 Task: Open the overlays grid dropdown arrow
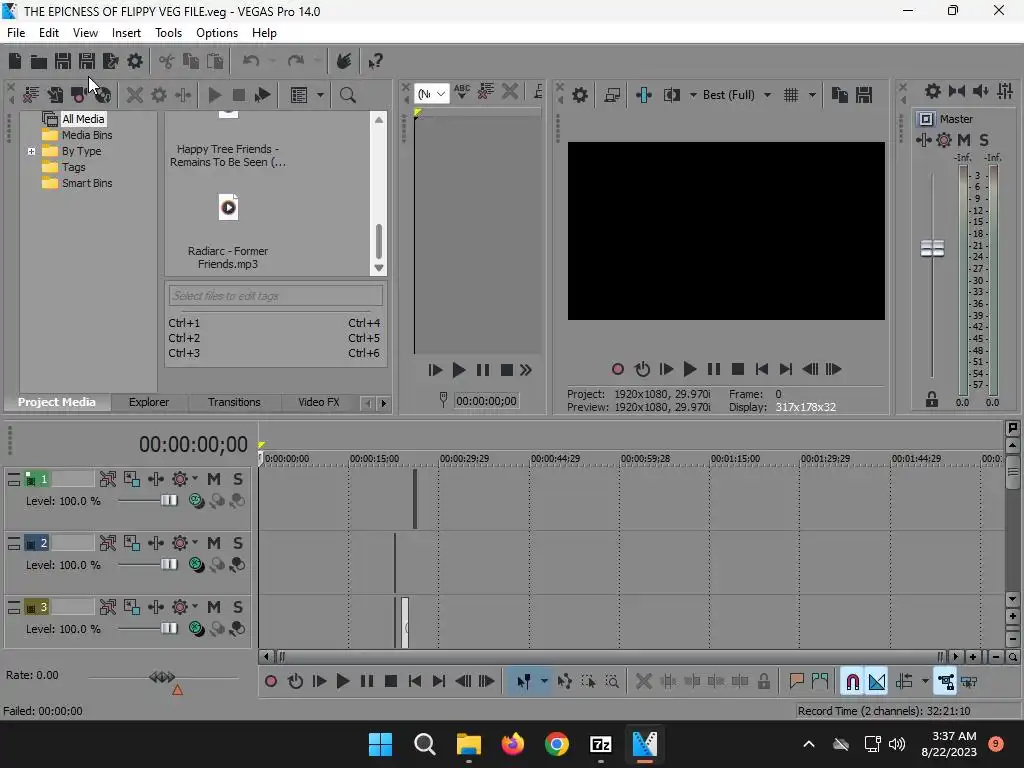tap(812, 95)
